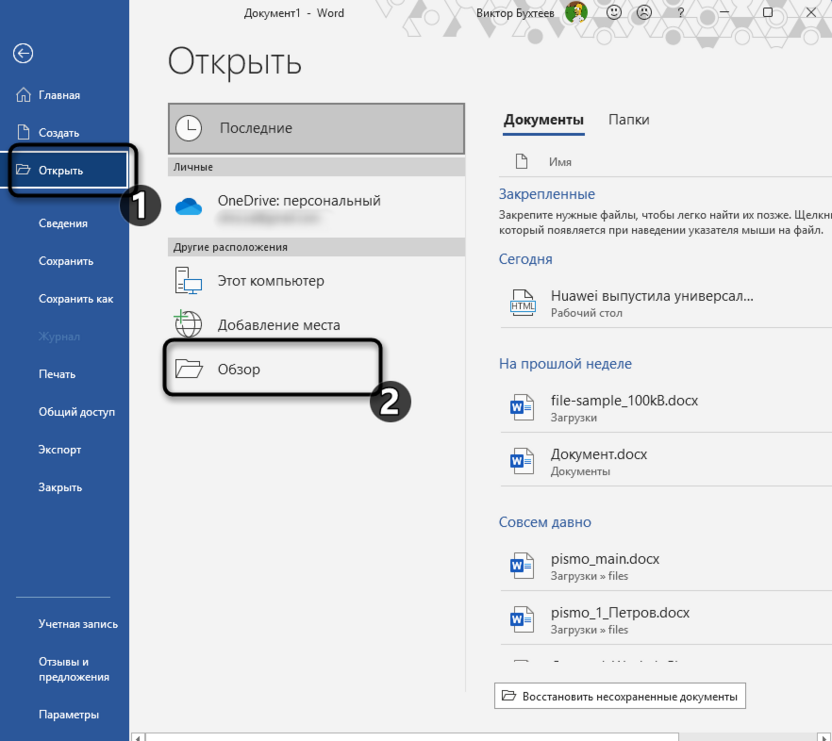Viewport: 832px width, 741px height.
Task: Select OneDrive: персональный location
Action: (316, 207)
